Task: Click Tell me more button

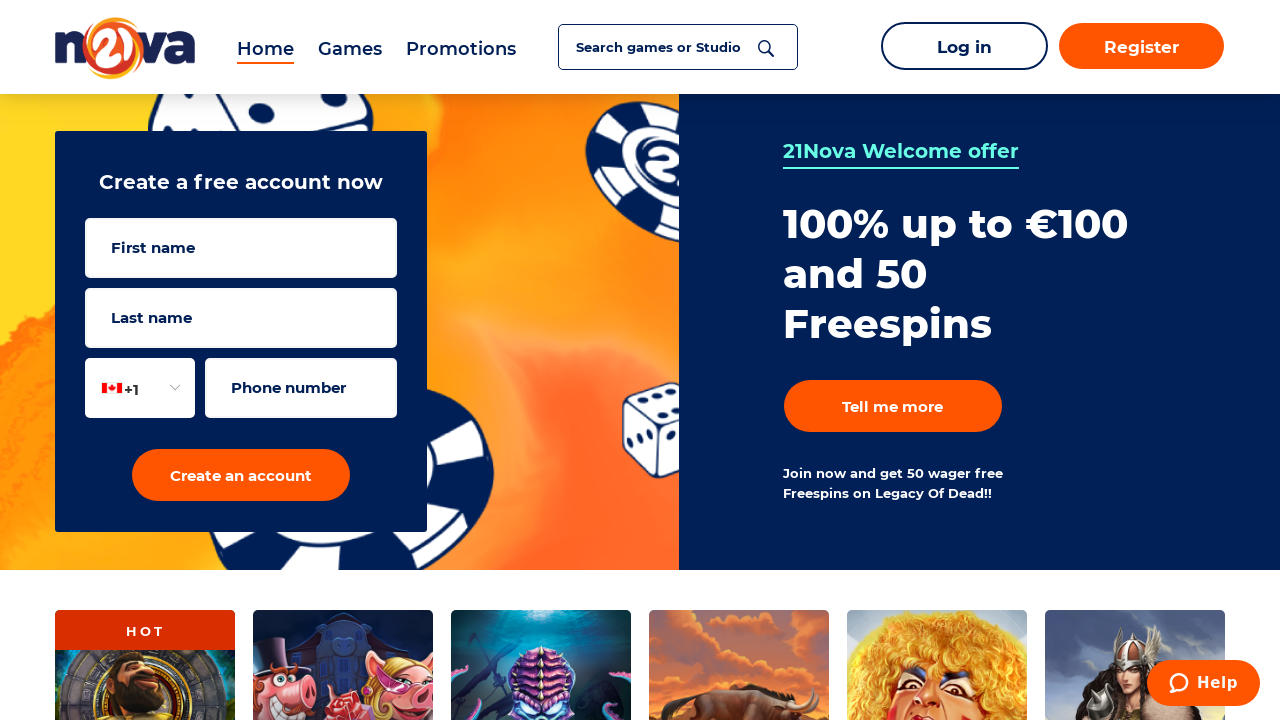Action: click(893, 406)
